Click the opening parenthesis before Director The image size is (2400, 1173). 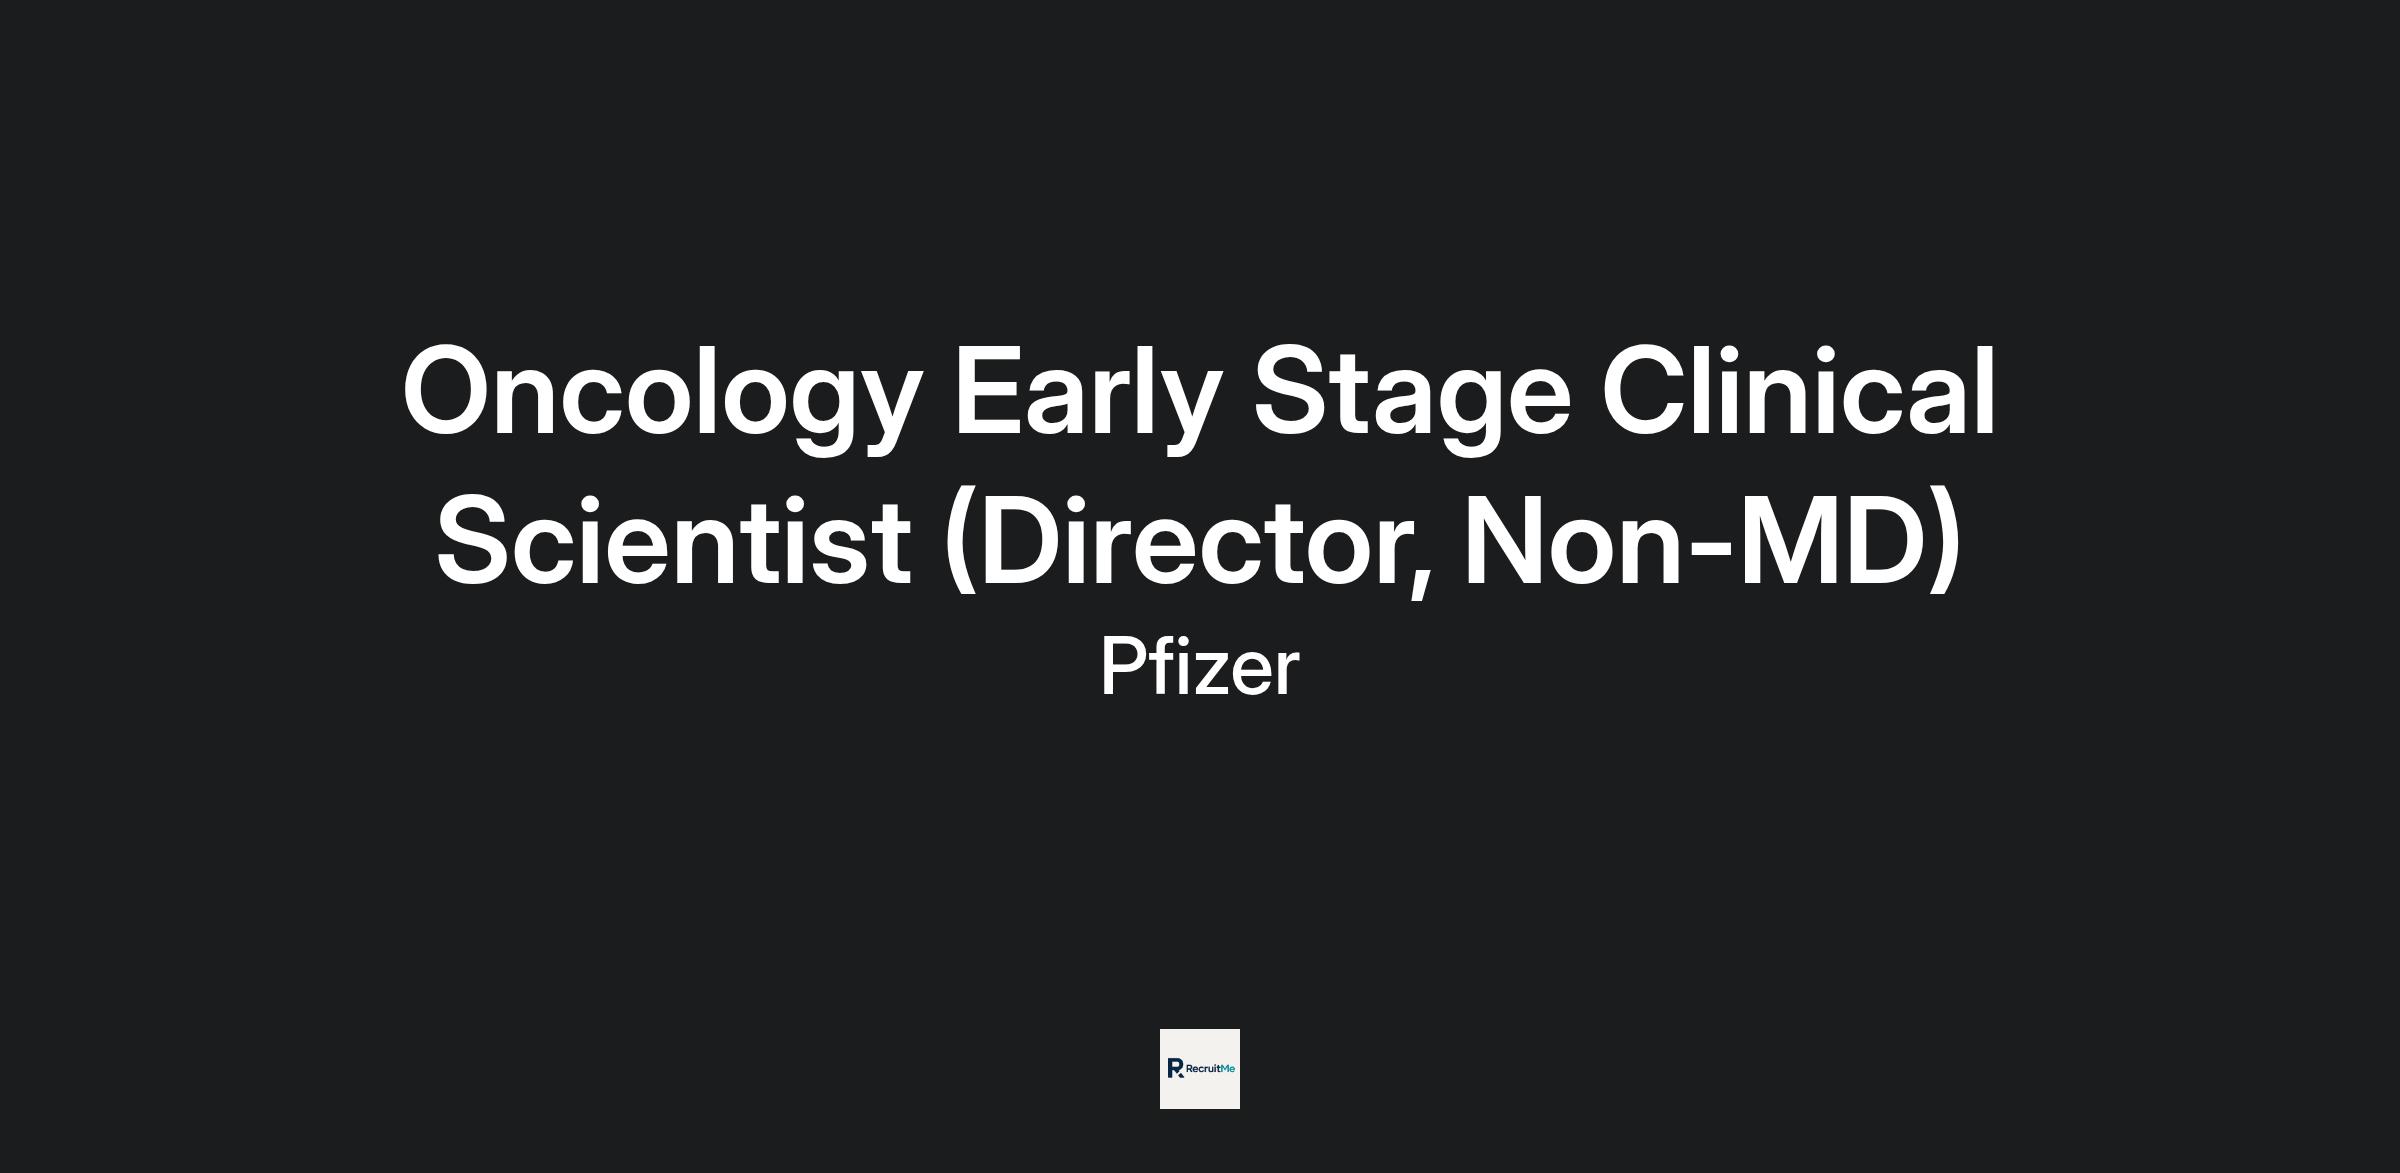tap(959, 541)
